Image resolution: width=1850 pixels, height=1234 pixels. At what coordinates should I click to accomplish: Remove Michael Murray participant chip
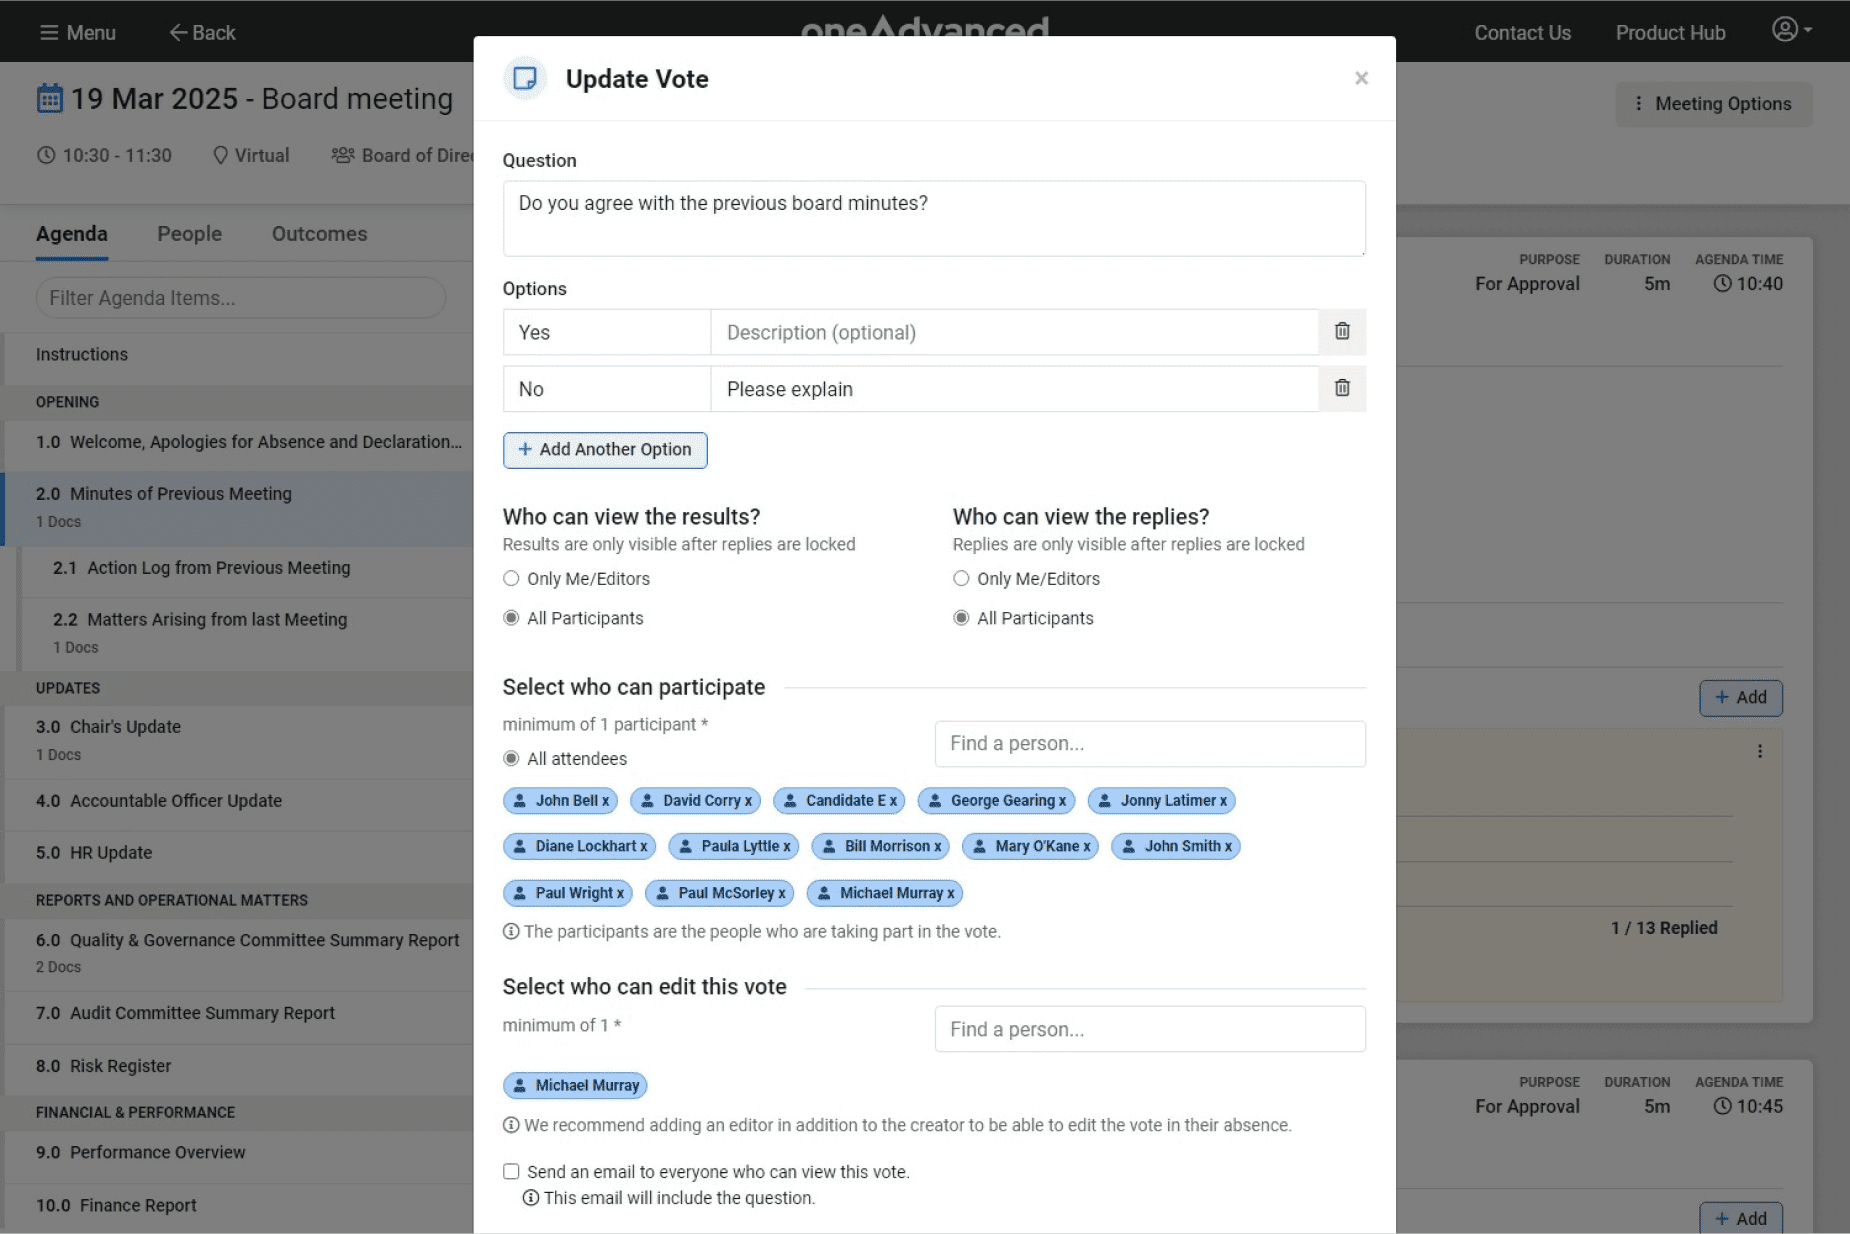950,893
